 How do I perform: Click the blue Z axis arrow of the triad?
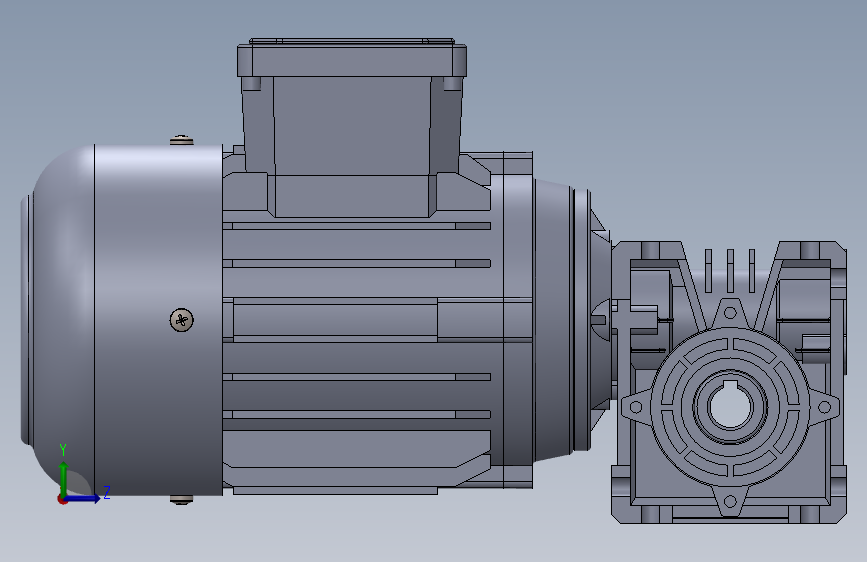pos(83,498)
